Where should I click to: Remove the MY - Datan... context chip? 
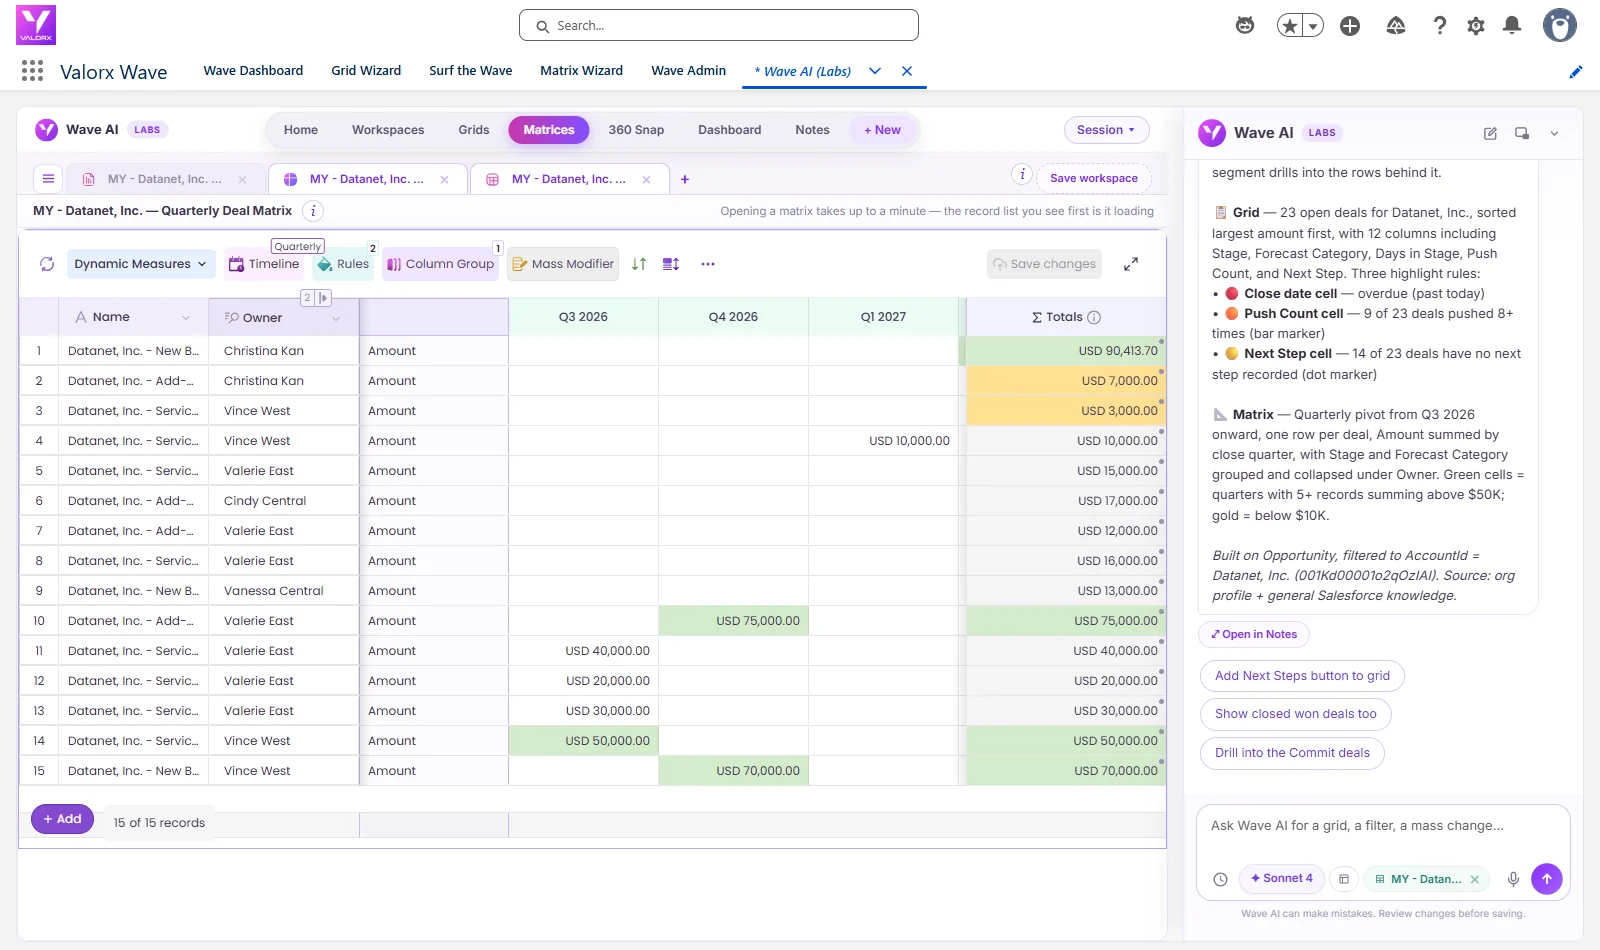[1474, 880]
